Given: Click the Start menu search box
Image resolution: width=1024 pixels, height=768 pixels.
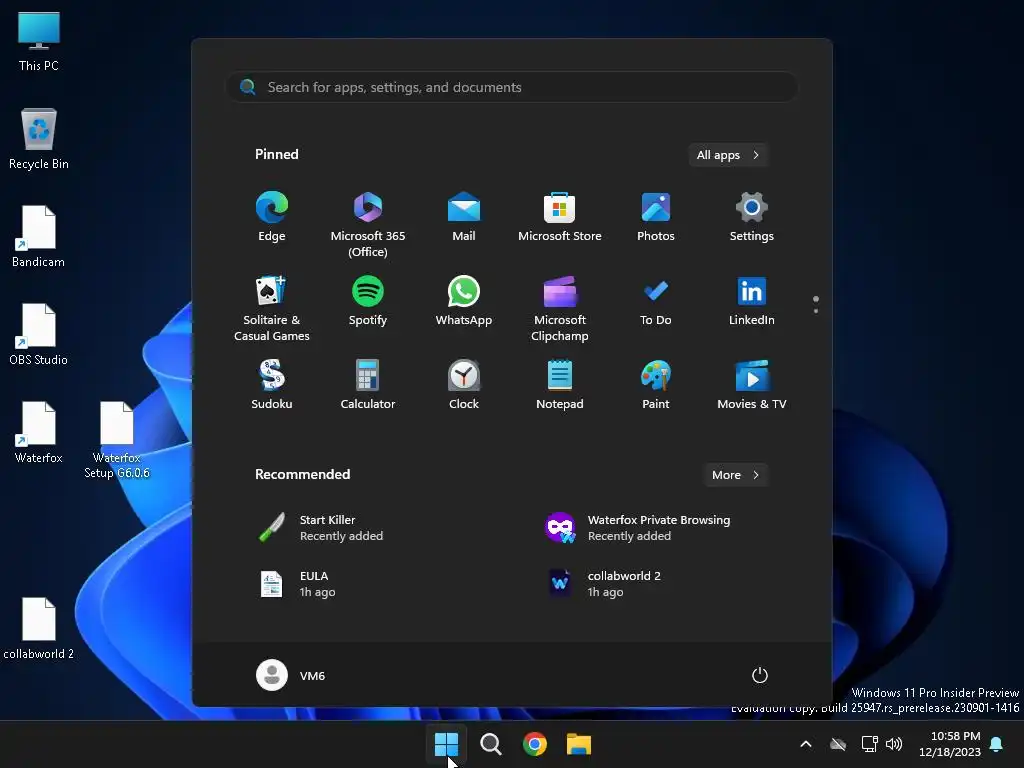Looking at the screenshot, I should (x=512, y=87).
